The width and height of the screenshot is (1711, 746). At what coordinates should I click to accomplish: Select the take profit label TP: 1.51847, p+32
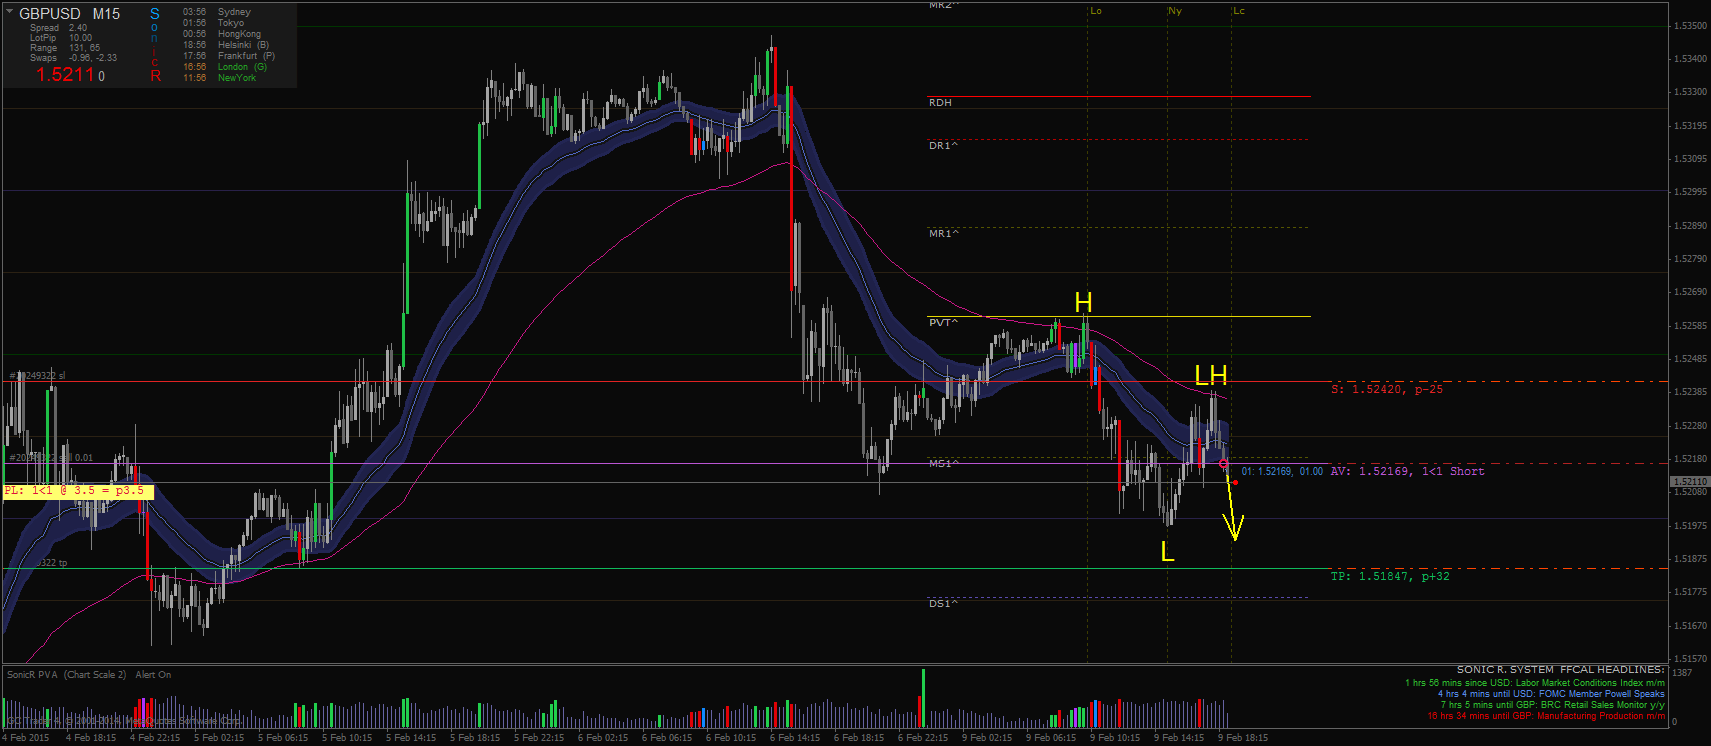[1390, 577]
